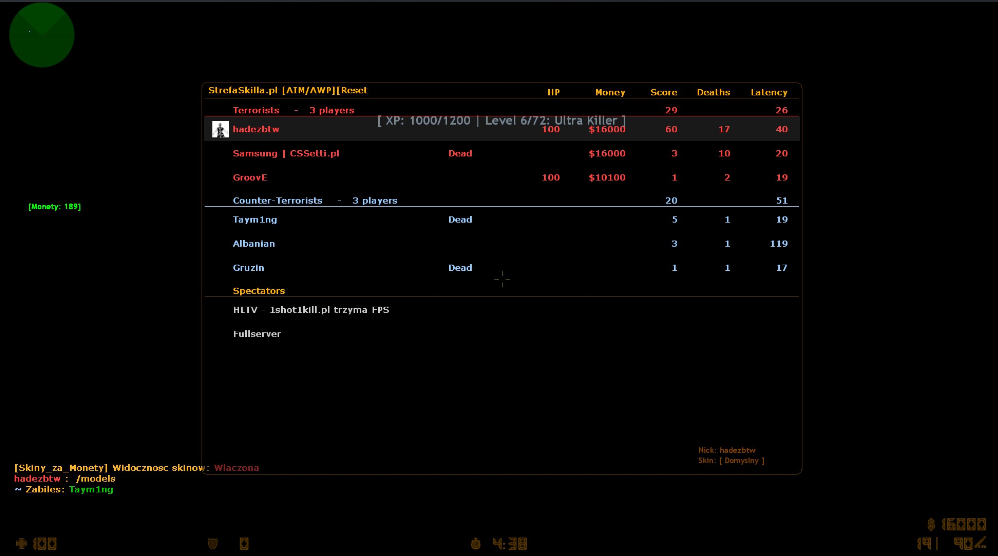Select player Gruzin row
Screen dimensions: 998x556
[502, 268]
